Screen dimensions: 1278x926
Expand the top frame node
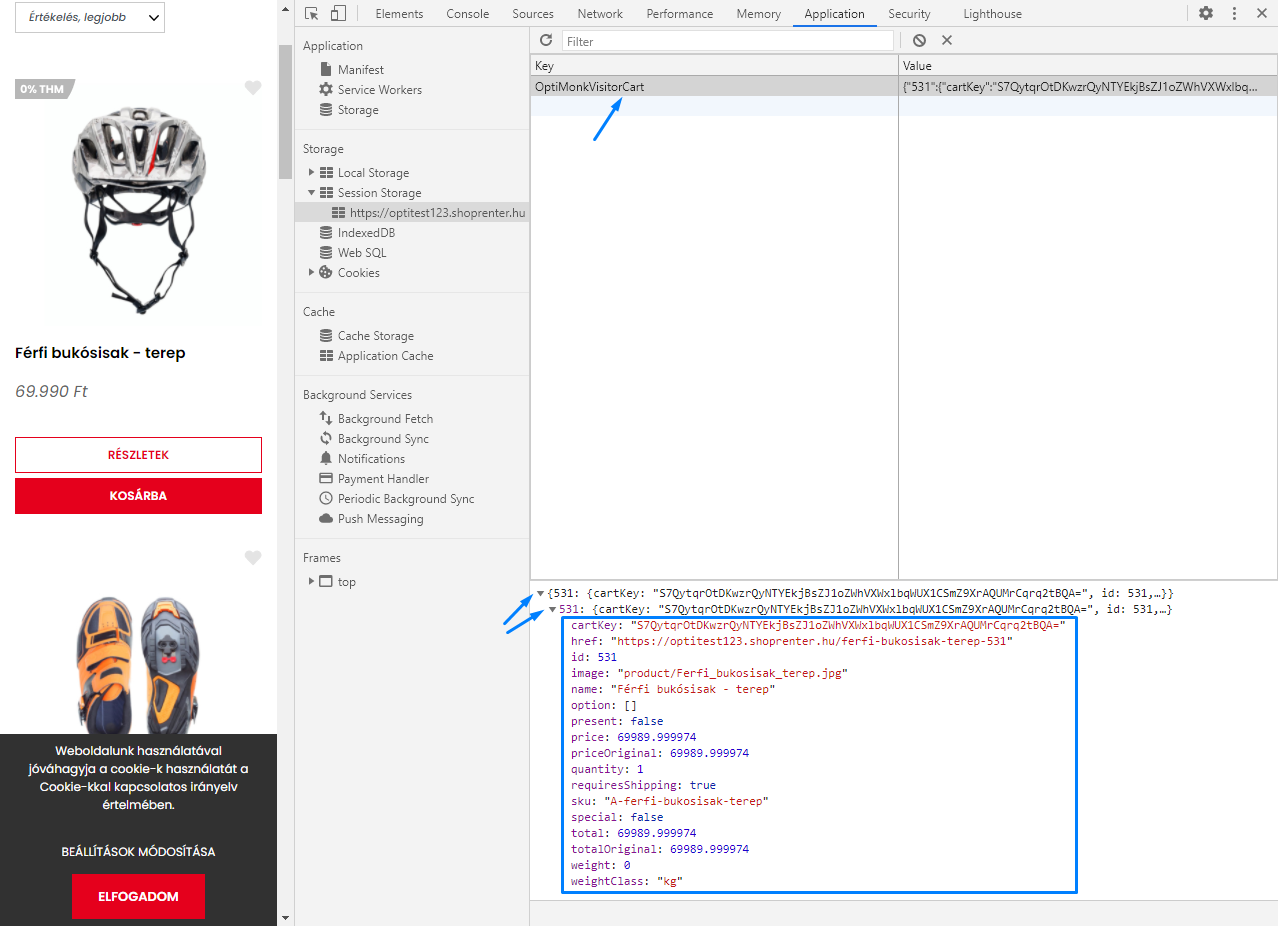pos(312,581)
